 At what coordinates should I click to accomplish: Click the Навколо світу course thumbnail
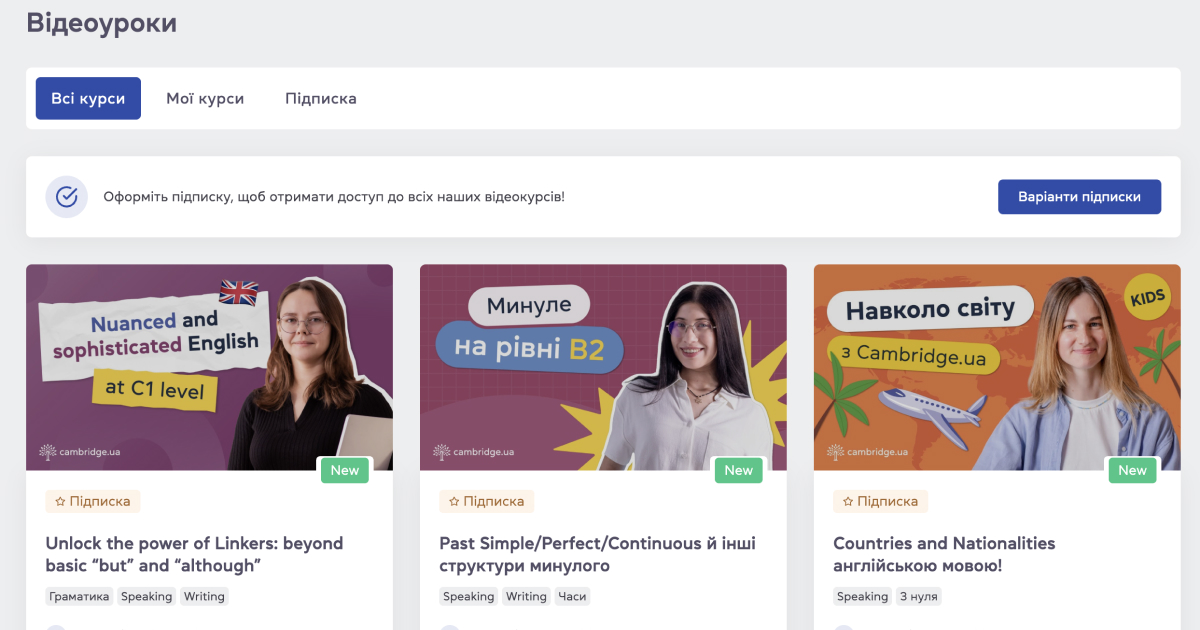point(997,367)
